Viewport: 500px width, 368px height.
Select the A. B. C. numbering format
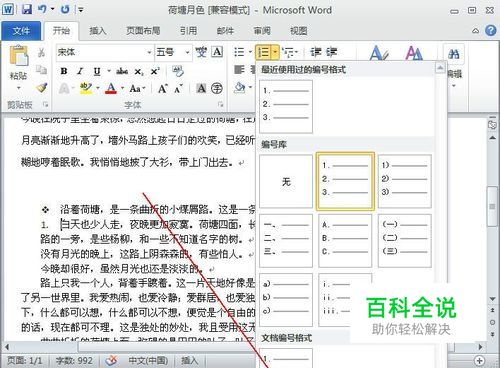pos(345,241)
